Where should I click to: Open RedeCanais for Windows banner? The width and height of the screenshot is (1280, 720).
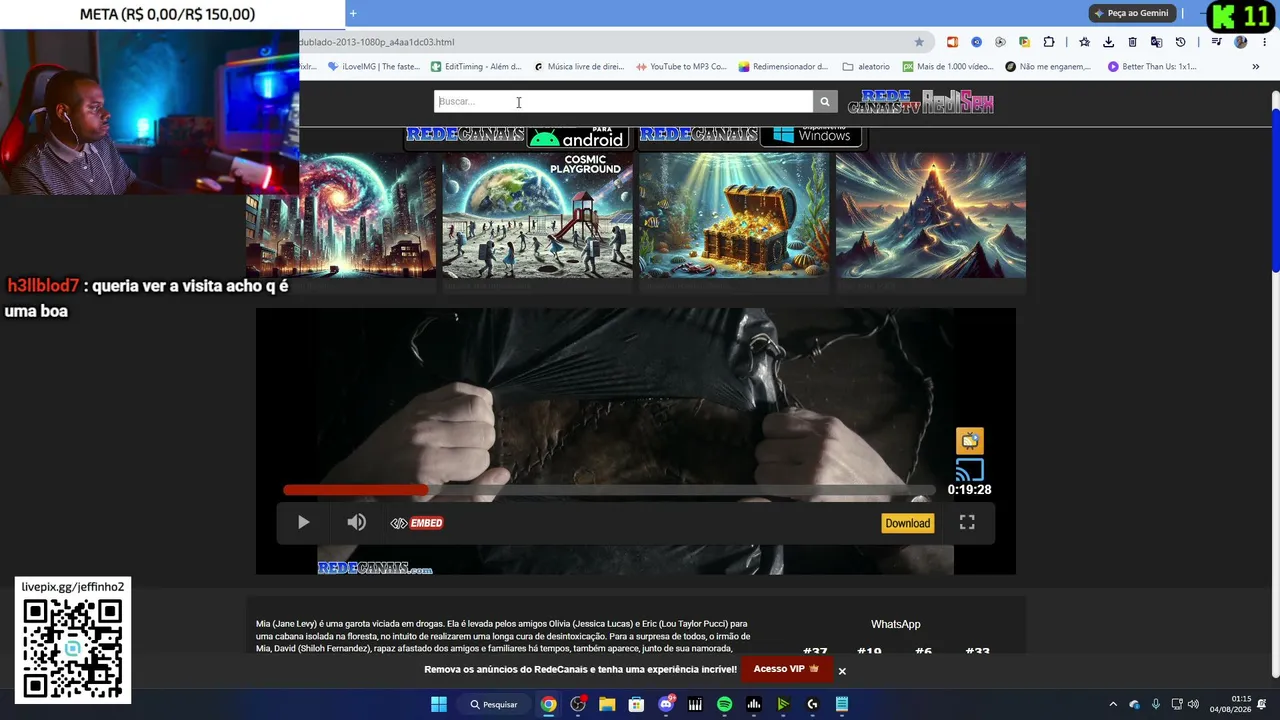[x=752, y=137]
